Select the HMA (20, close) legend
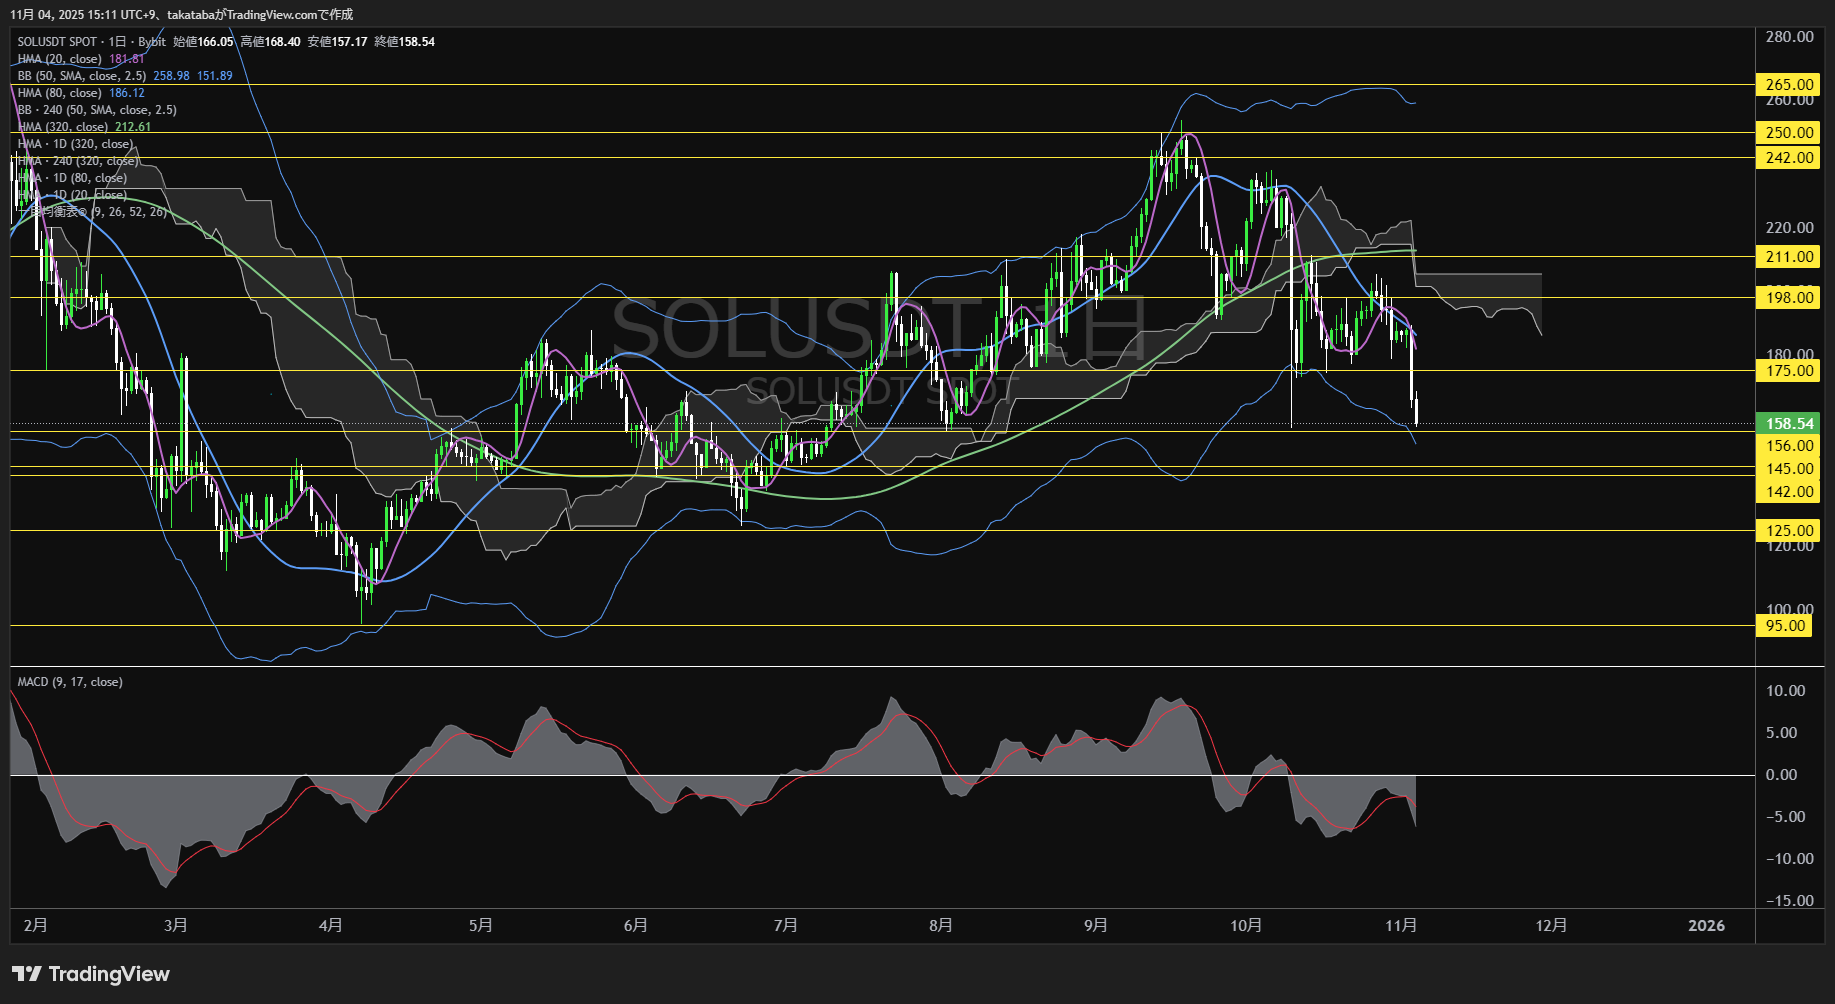Image resolution: width=1835 pixels, height=1004 pixels. (60, 59)
